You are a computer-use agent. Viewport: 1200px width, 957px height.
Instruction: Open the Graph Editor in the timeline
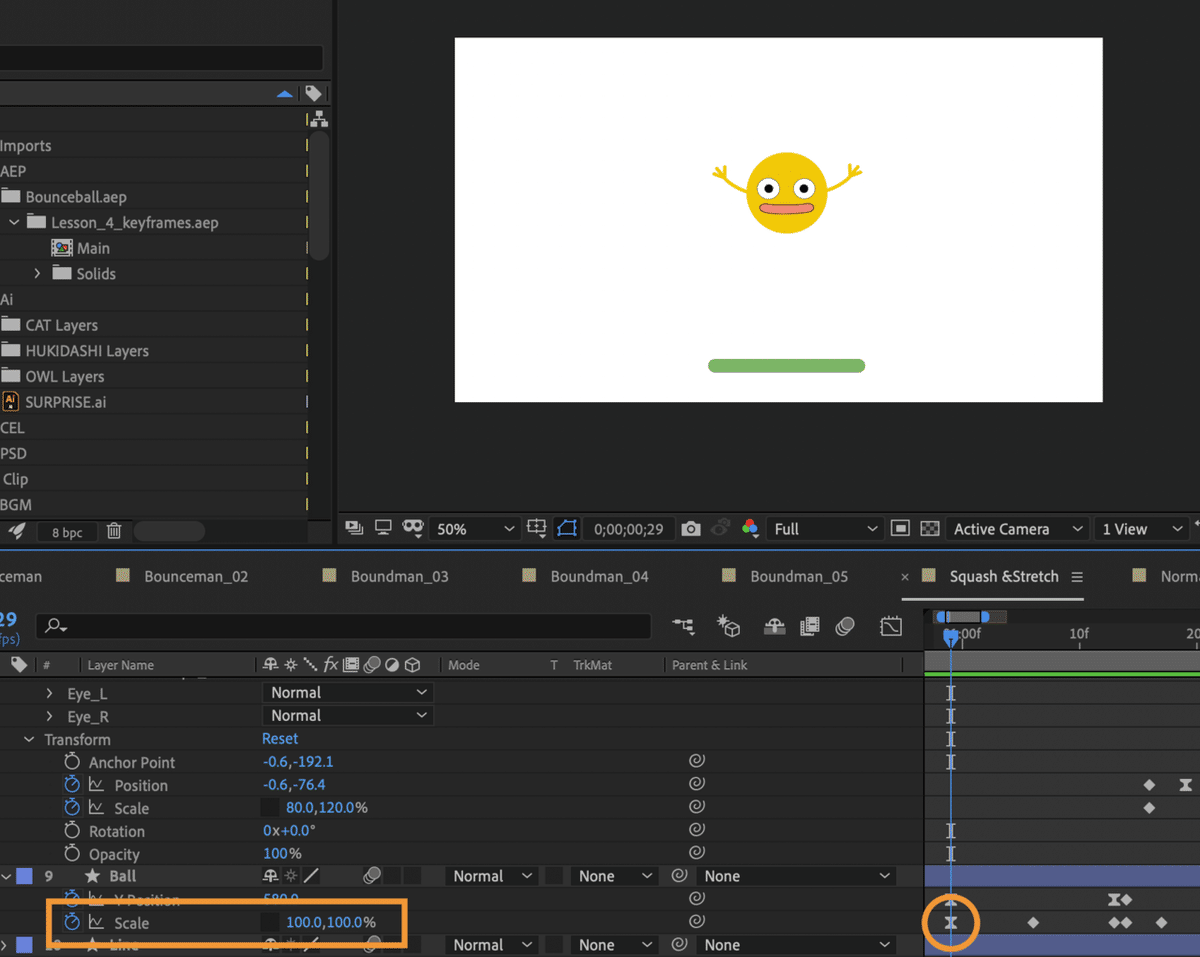[x=890, y=627]
